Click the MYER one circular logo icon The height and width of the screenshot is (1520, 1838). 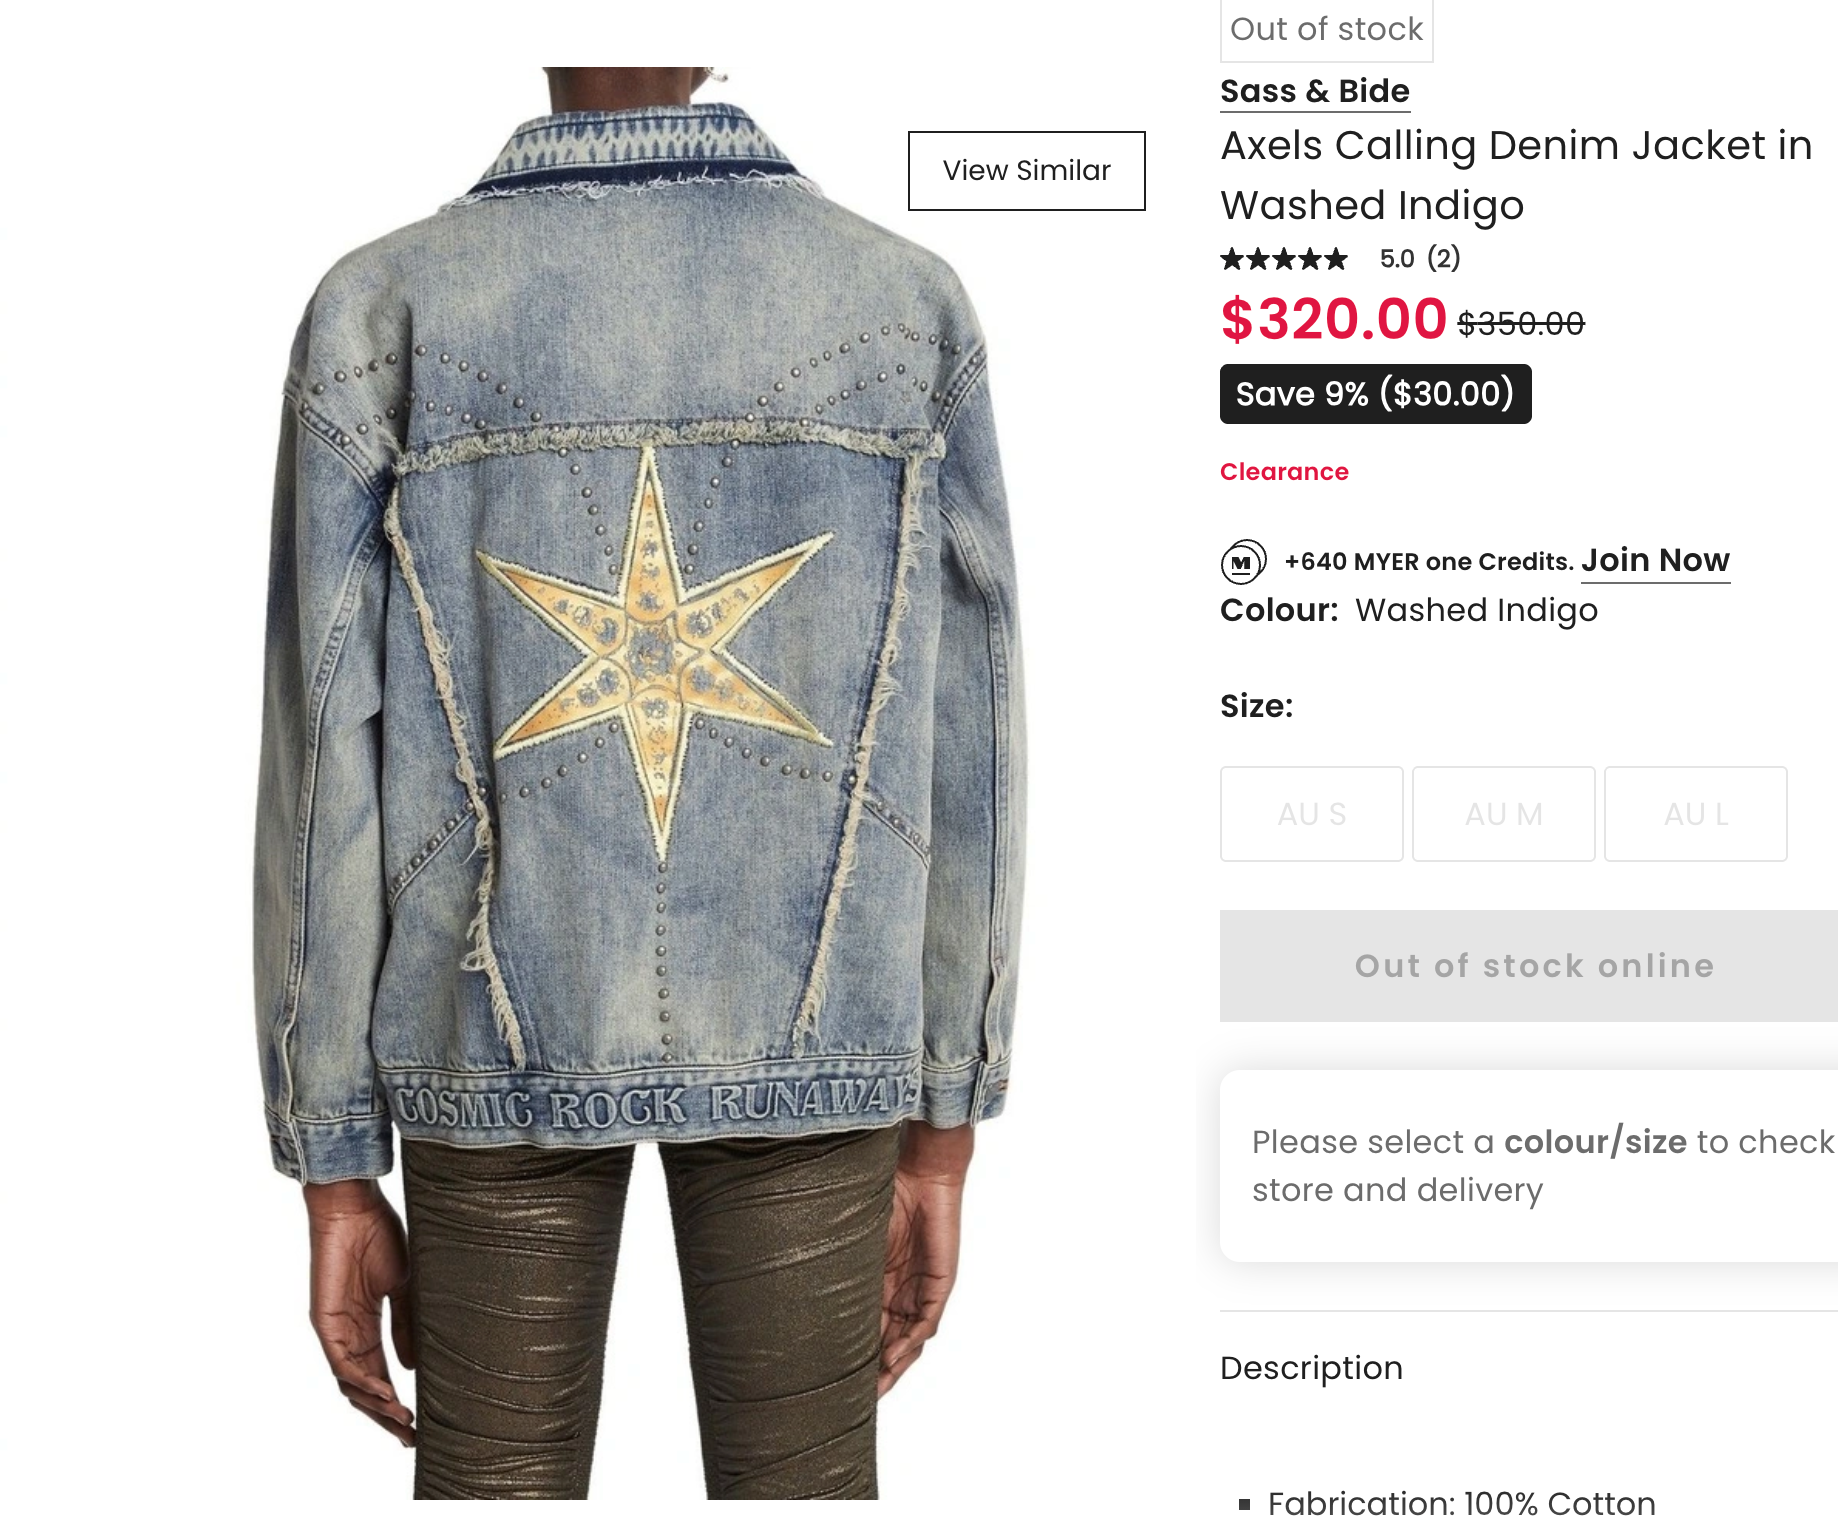click(1243, 562)
